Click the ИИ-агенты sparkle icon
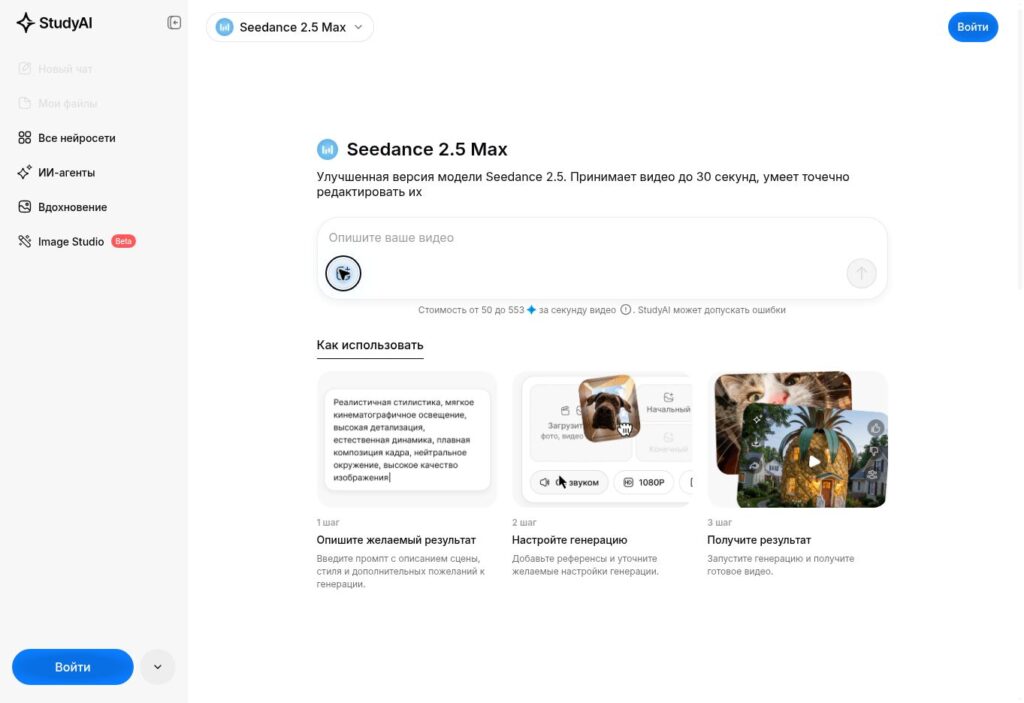This screenshot has height=703, width=1024. (x=25, y=172)
